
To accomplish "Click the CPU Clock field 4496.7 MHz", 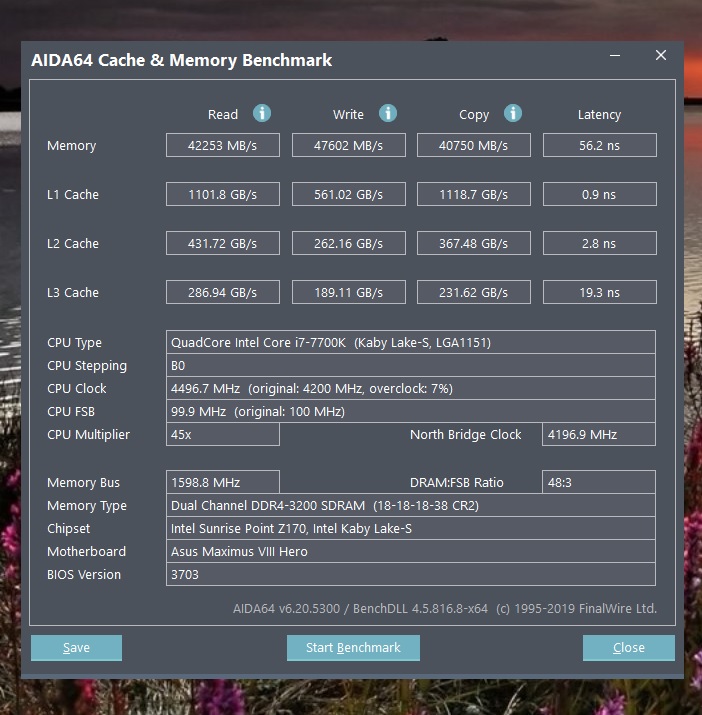I will [x=411, y=388].
